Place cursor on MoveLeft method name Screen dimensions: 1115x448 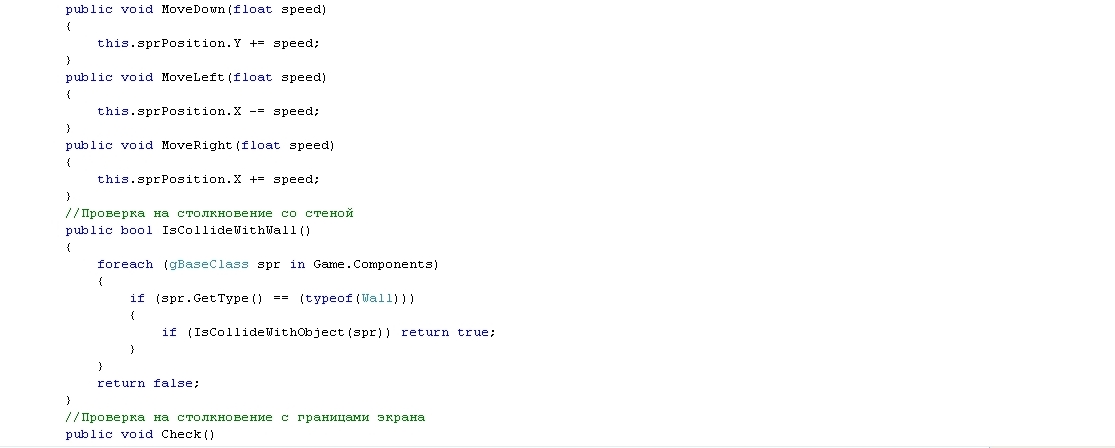192,77
